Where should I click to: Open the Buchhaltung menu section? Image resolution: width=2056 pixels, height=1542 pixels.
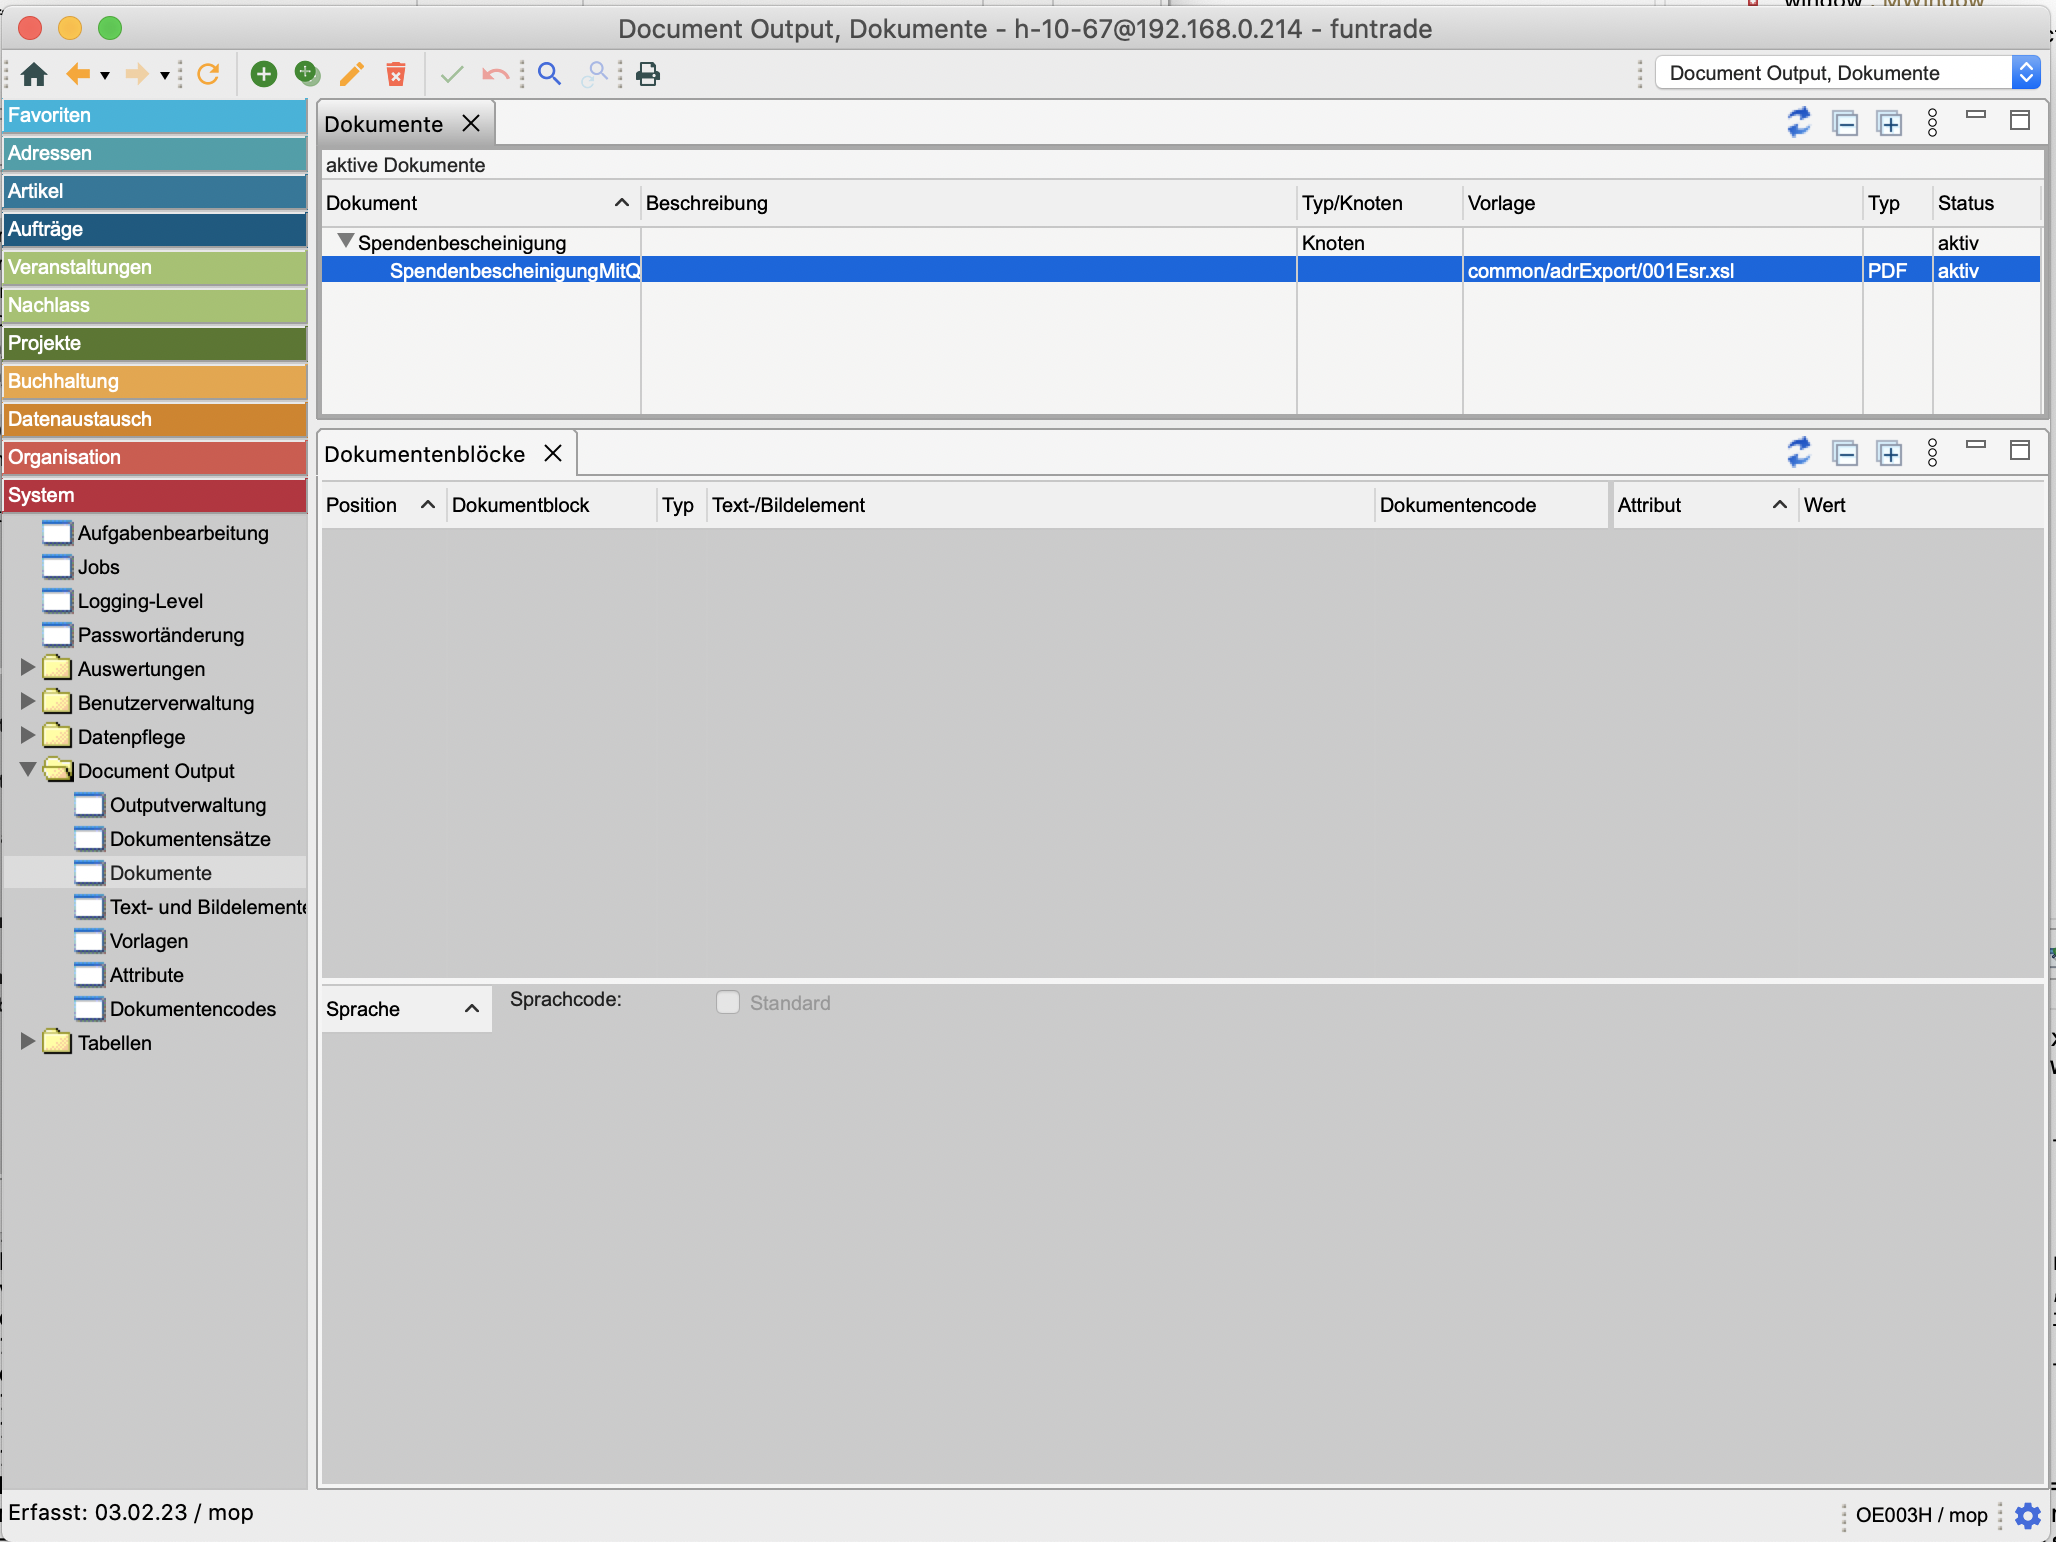[x=154, y=381]
